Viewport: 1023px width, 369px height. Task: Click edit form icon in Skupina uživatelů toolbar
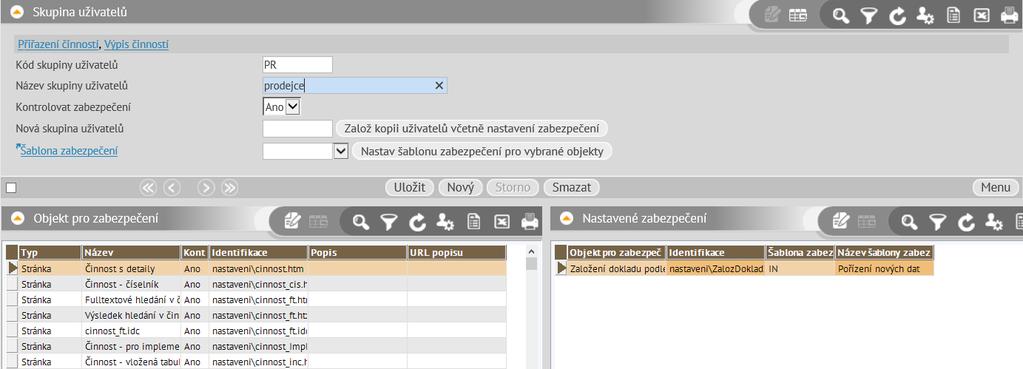click(x=772, y=15)
